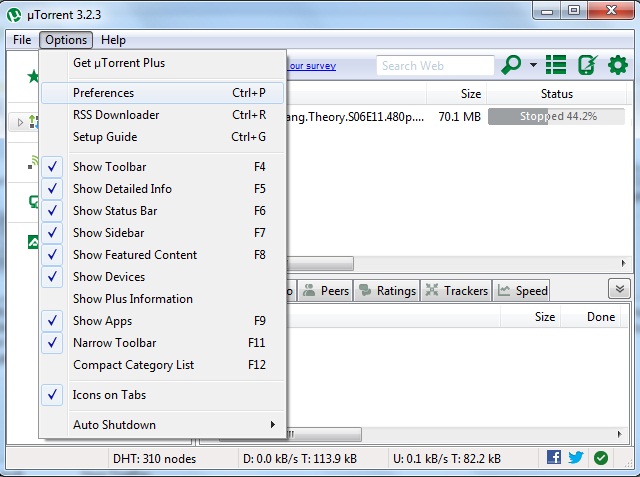Click inside the Search Web field
The height and width of the screenshot is (477, 640).
point(435,66)
